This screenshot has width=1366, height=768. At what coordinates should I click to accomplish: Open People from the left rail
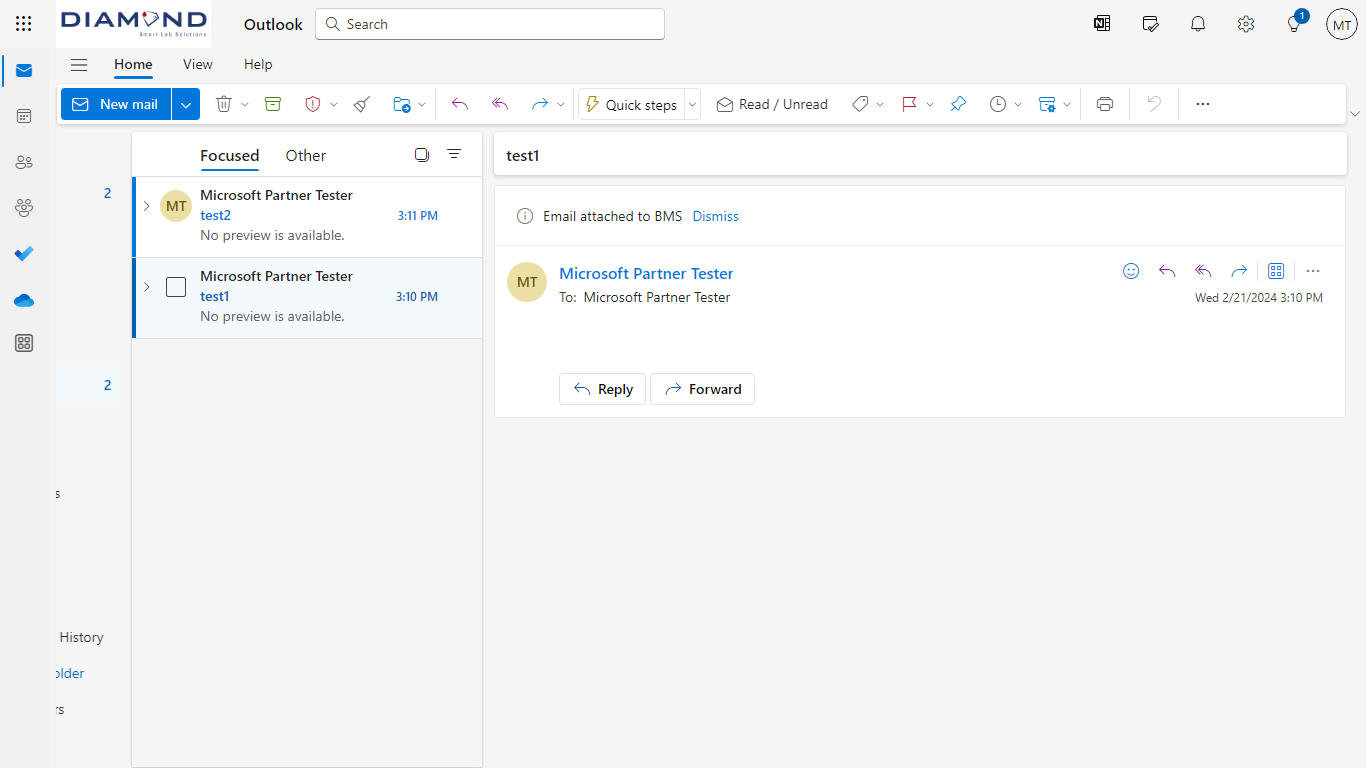(x=24, y=162)
